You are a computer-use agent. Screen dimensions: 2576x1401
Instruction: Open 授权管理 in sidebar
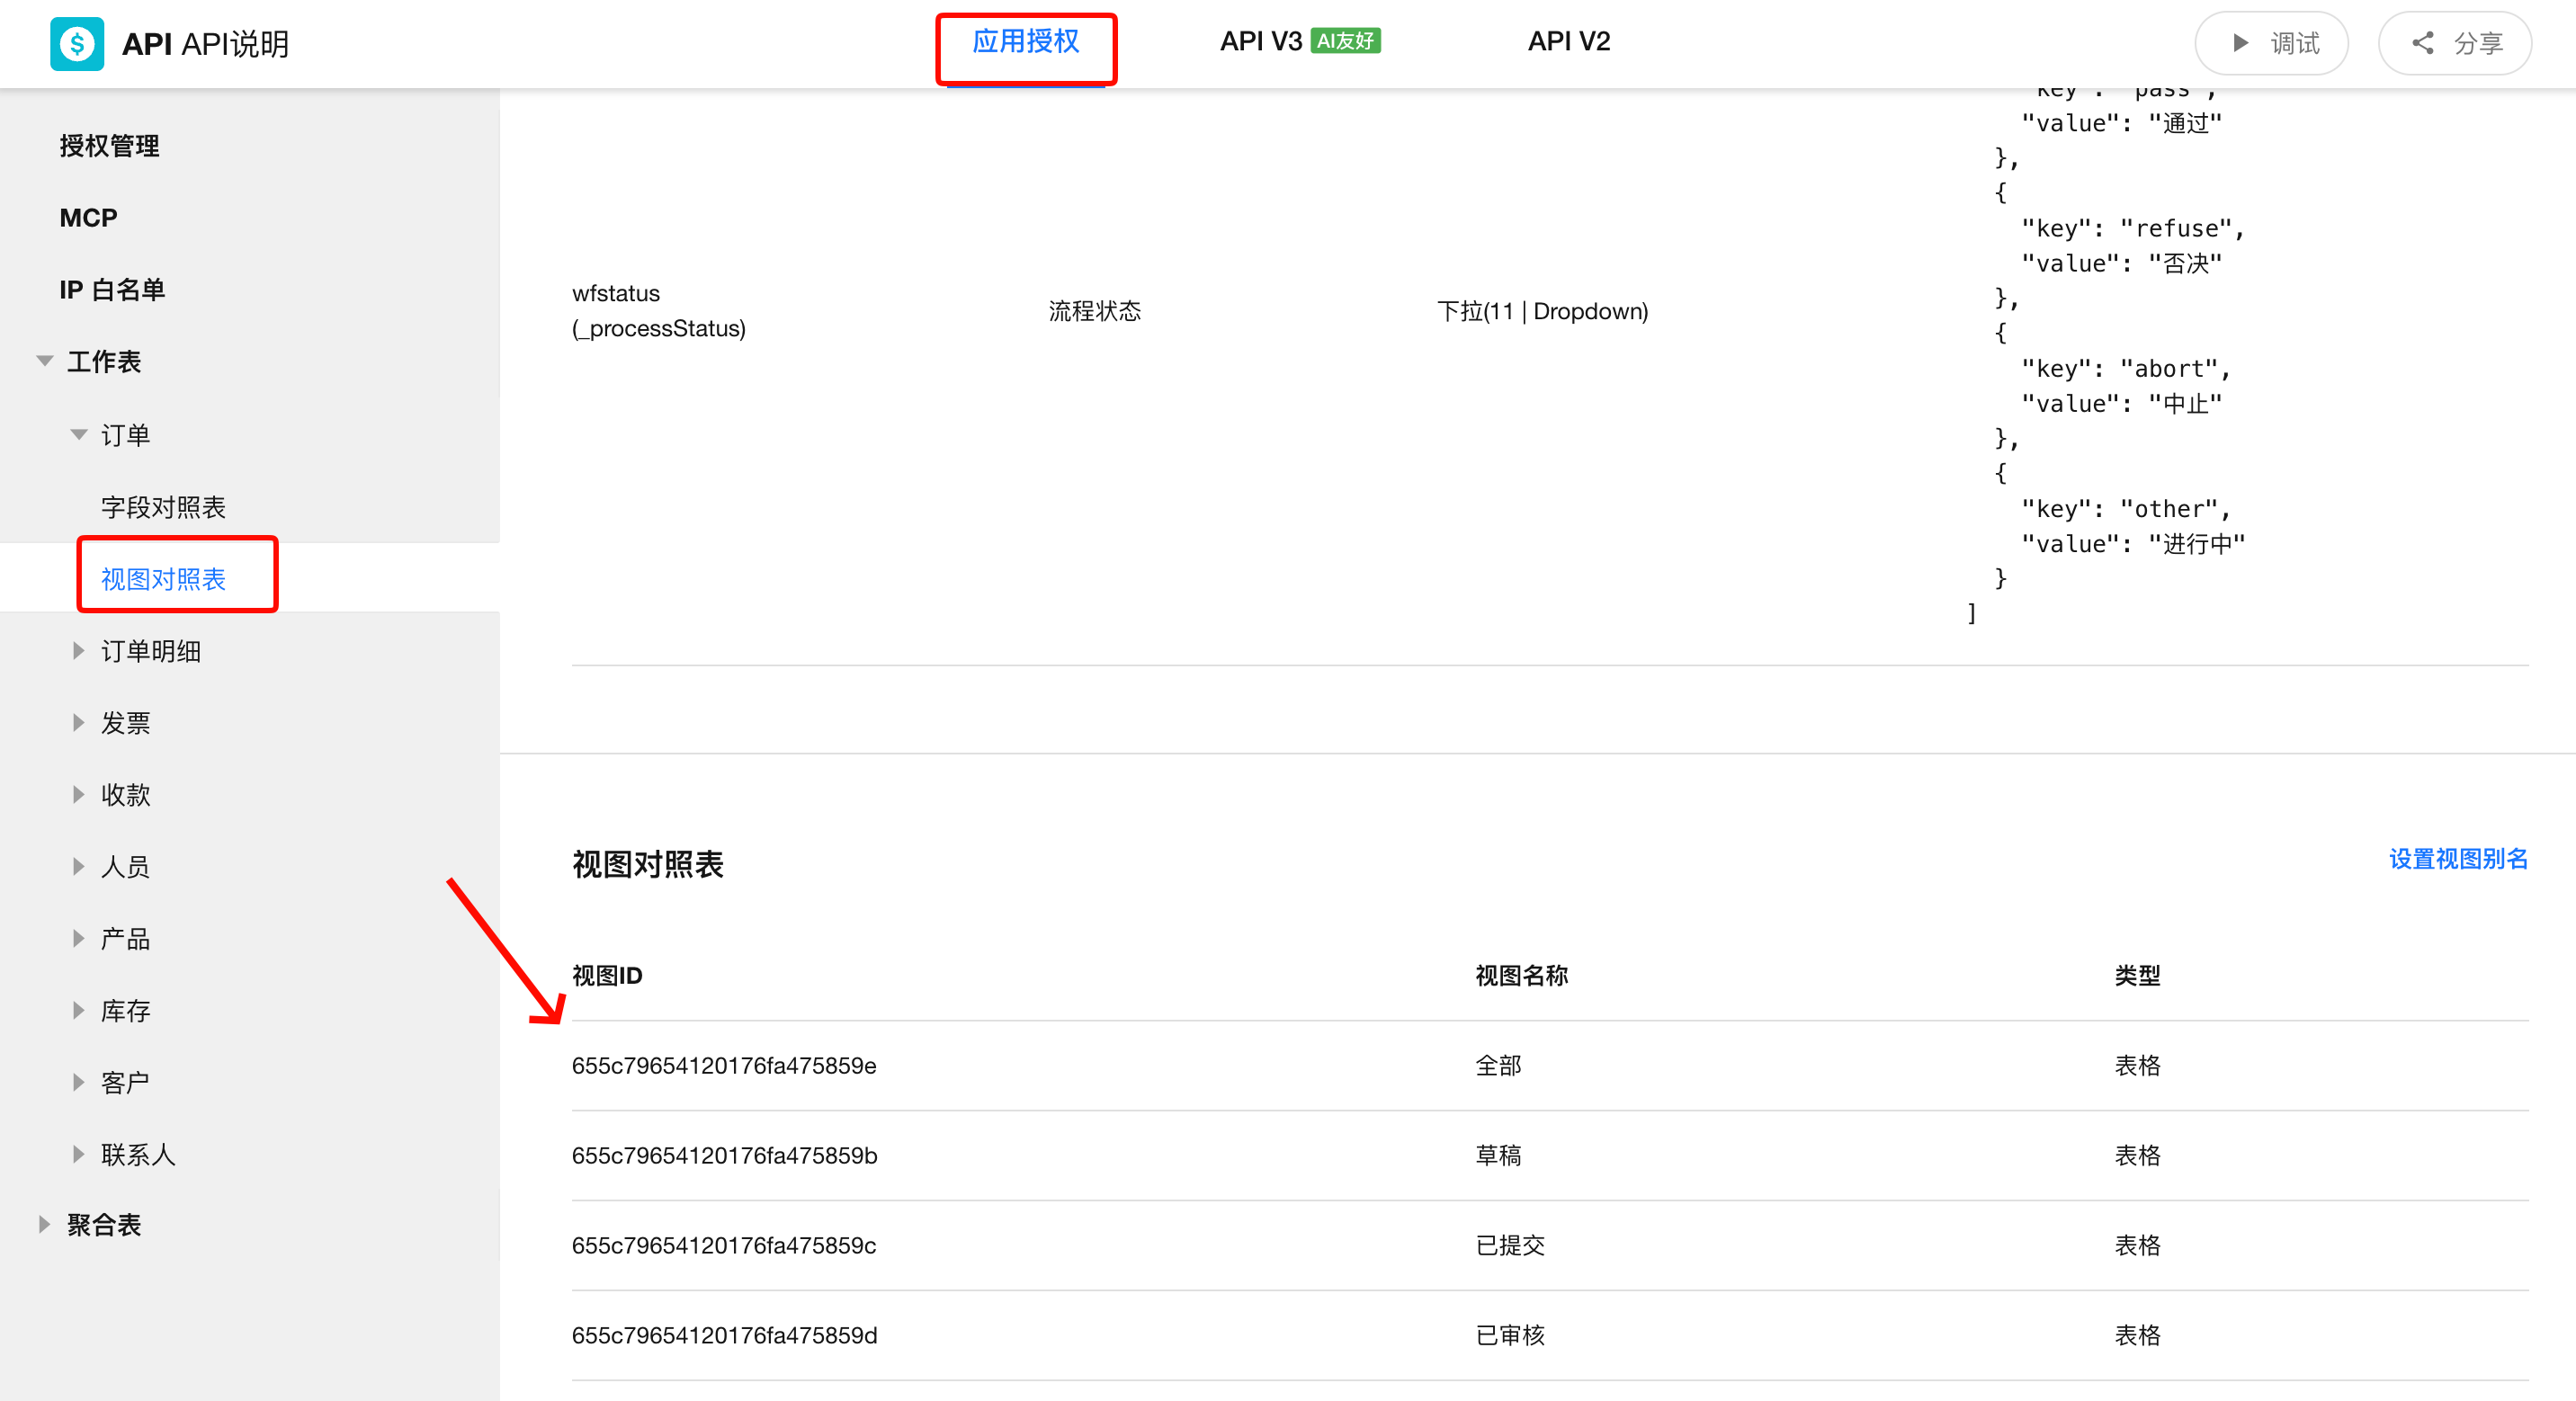coord(109,146)
